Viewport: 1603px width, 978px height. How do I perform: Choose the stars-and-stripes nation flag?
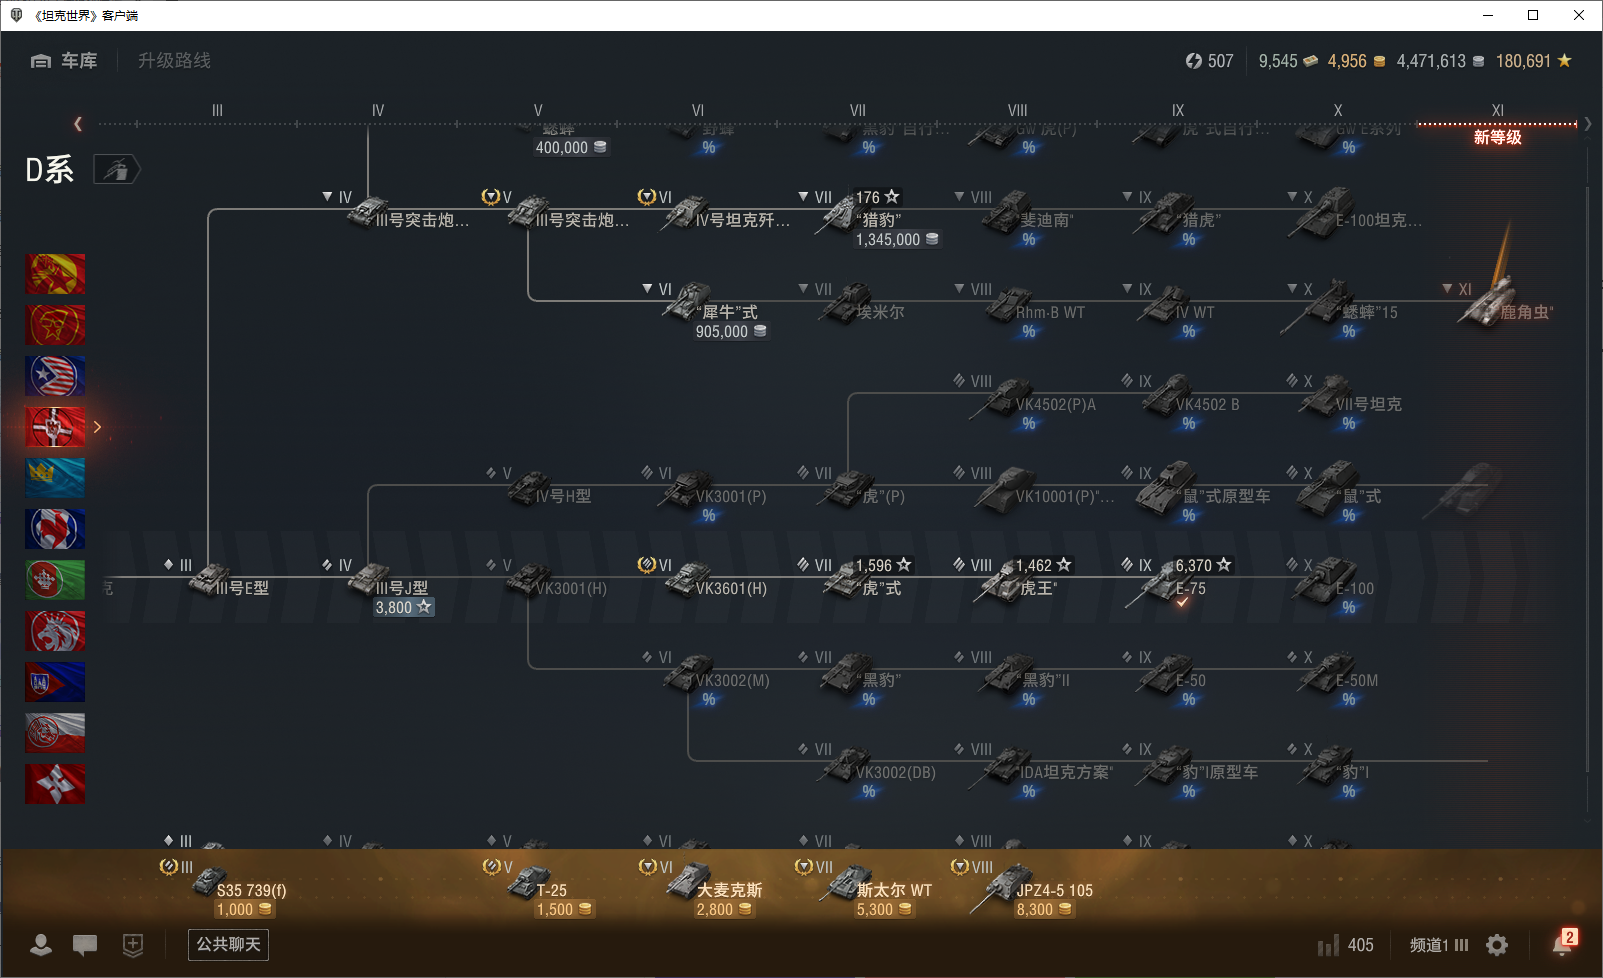tap(55, 376)
